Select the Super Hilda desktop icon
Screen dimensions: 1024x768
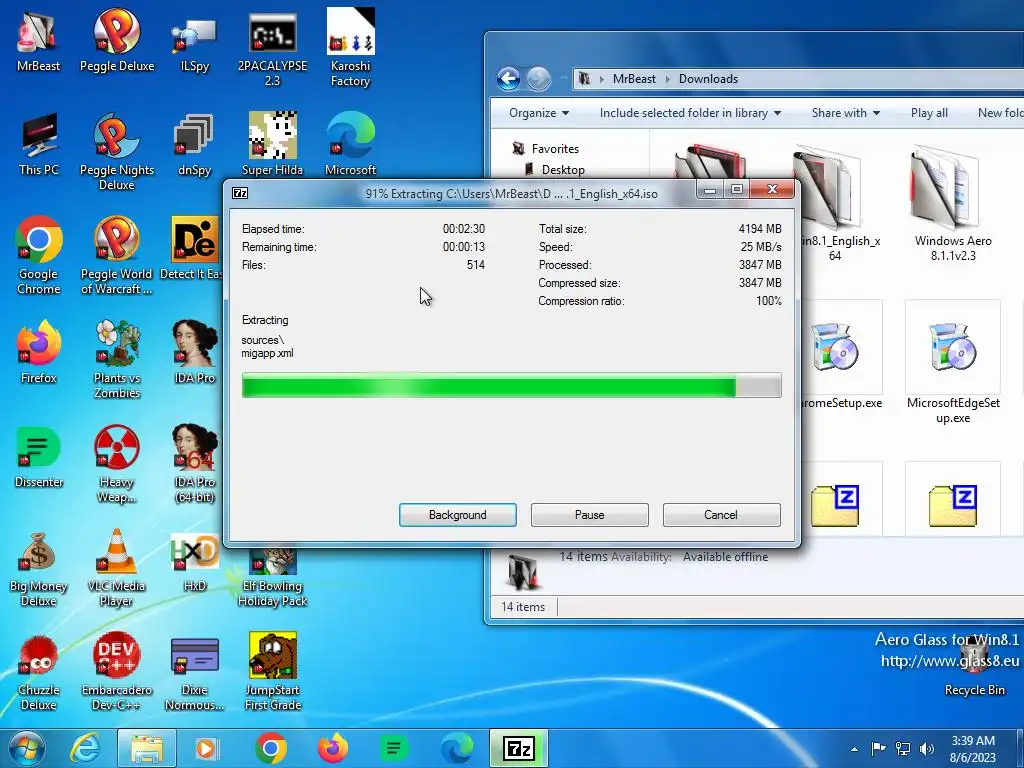(x=272, y=144)
